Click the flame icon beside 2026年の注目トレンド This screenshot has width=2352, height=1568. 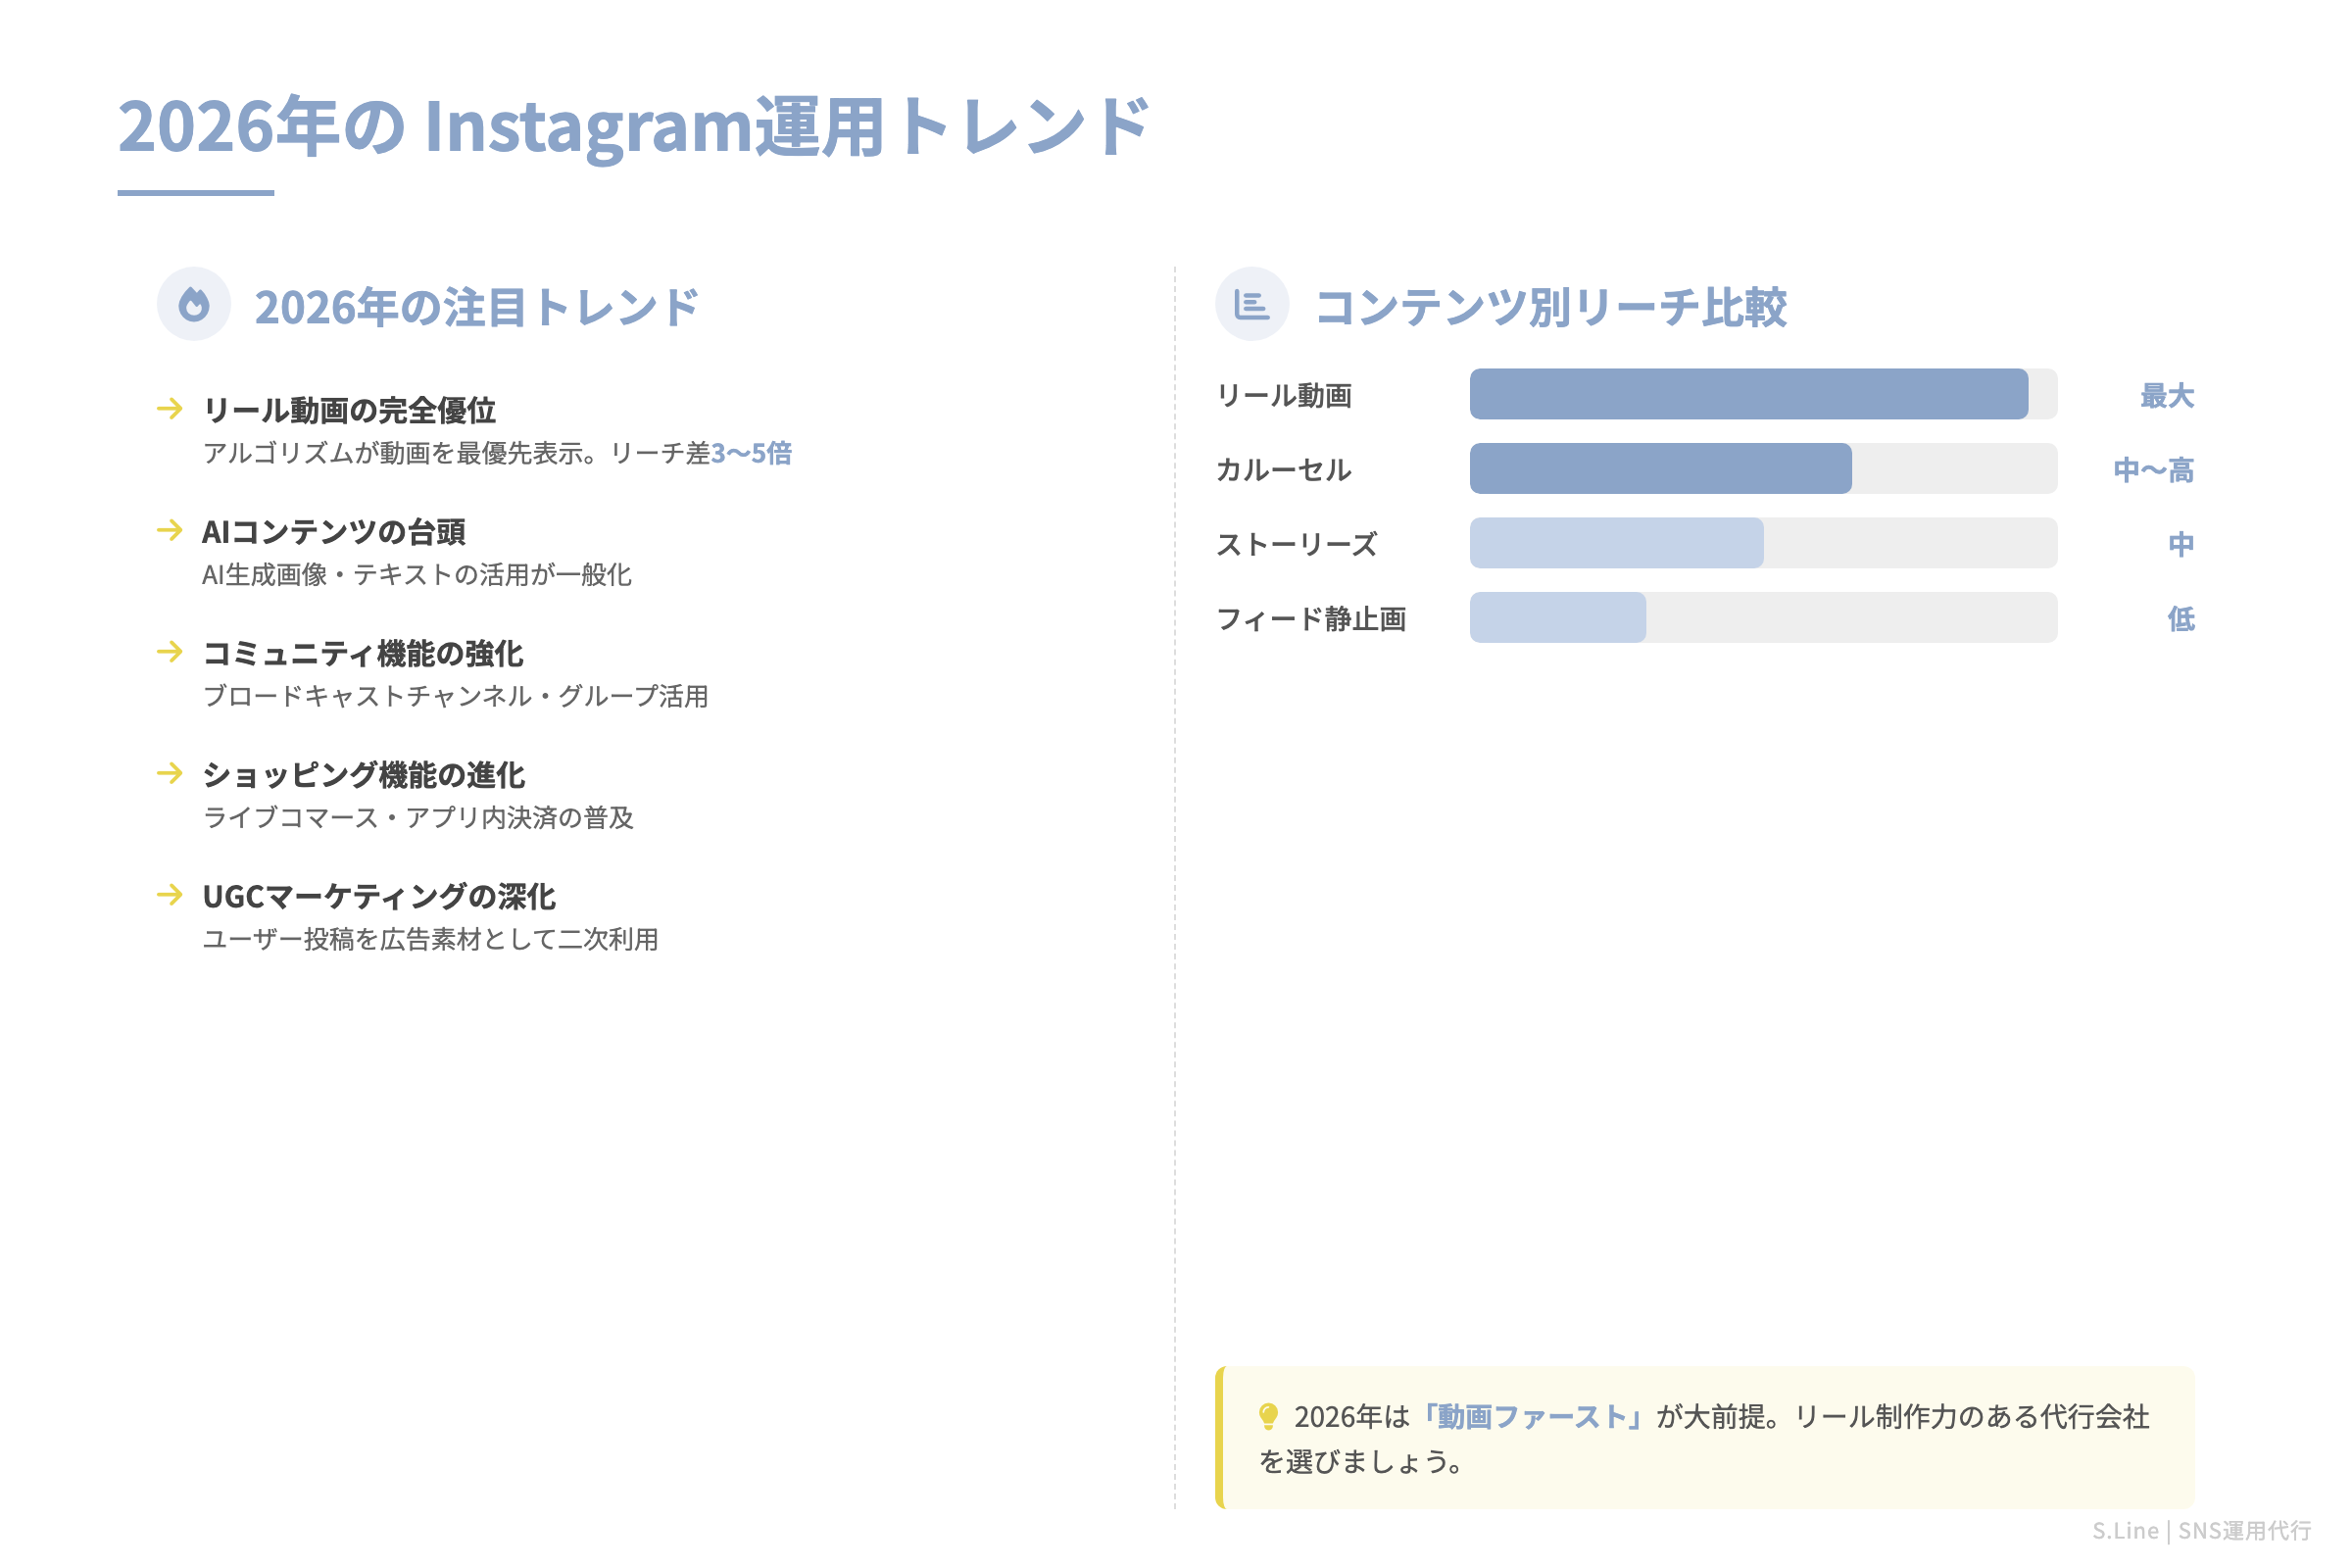pyautogui.click(x=194, y=304)
